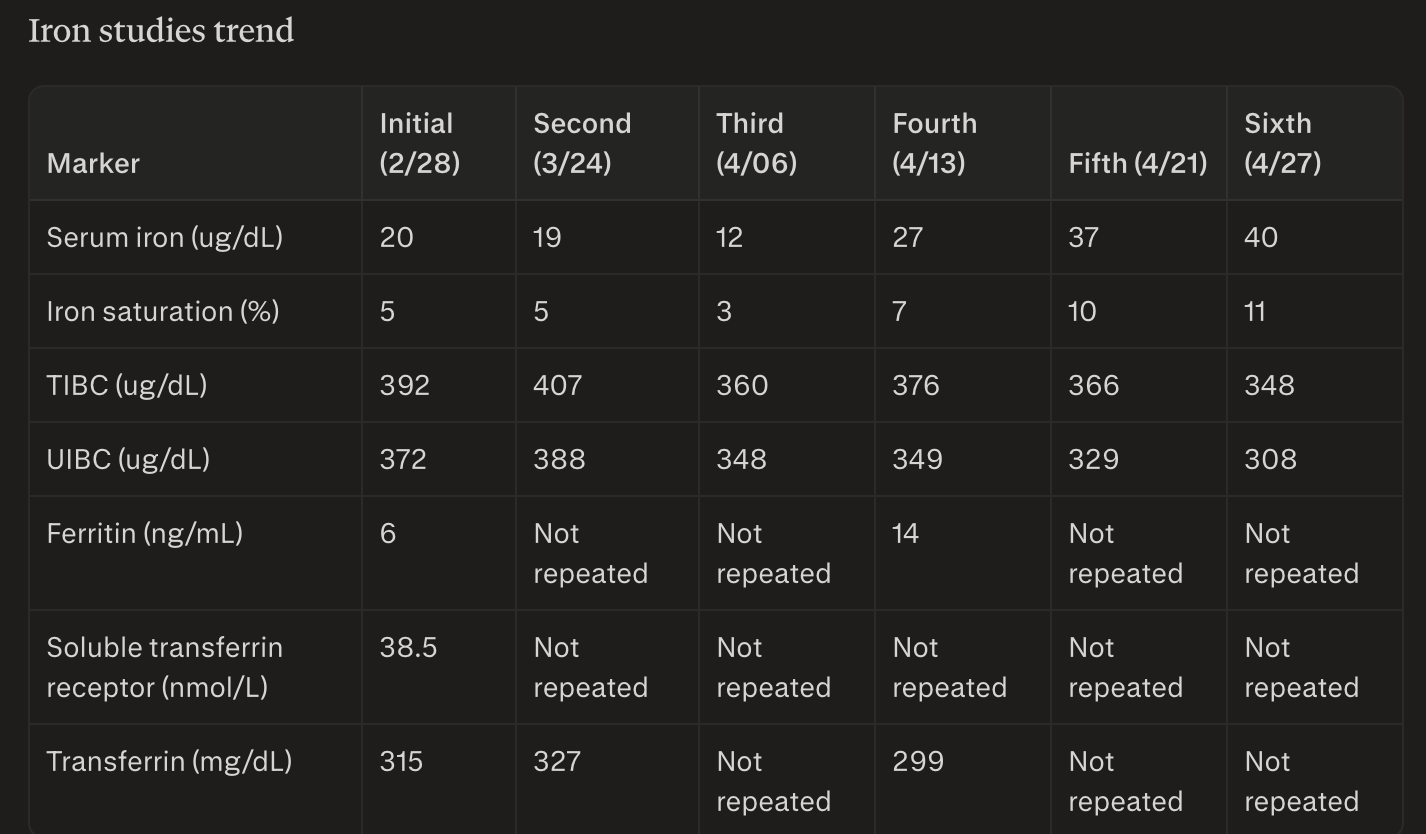
Task: Select the Marker column header
Action: click(x=93, y=163)
